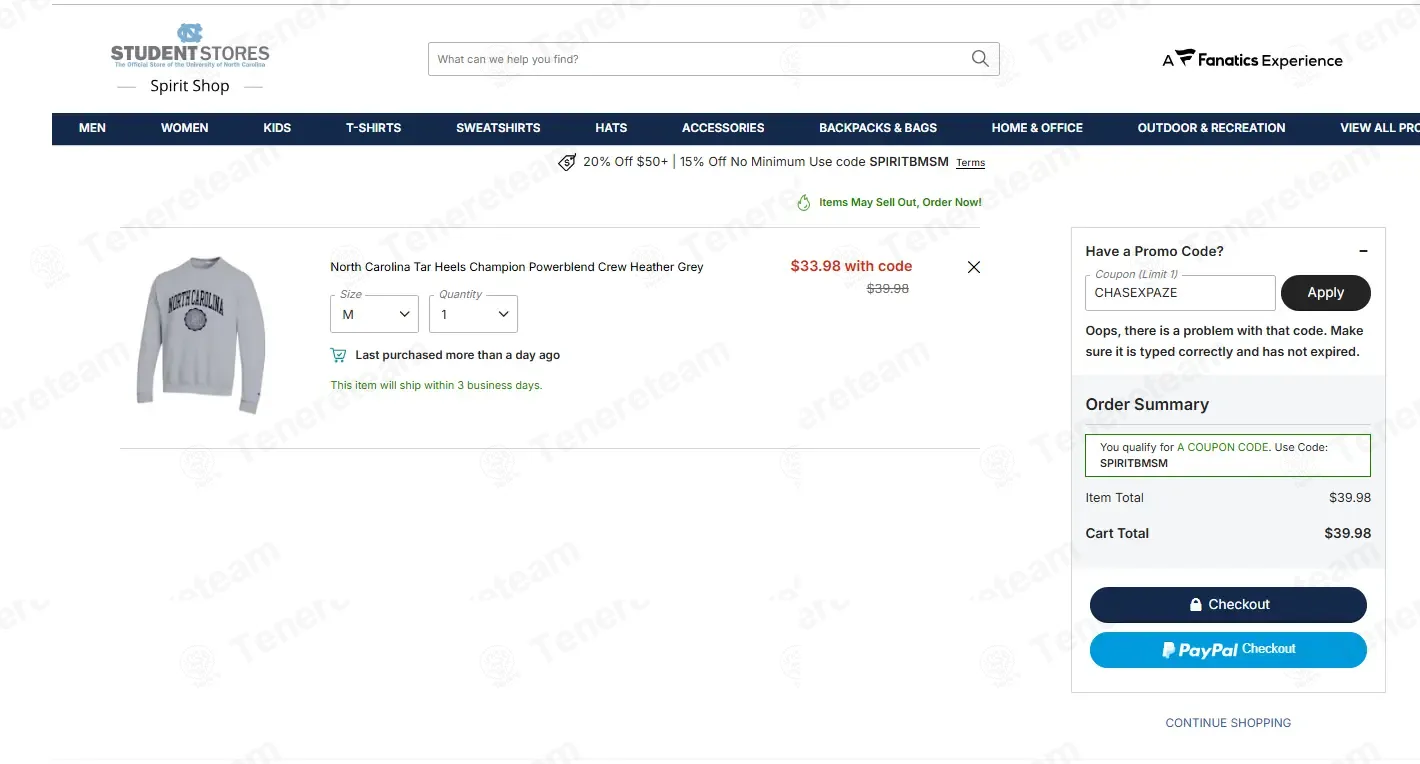Open the Backpacks & Bags menu

point(878,128)
